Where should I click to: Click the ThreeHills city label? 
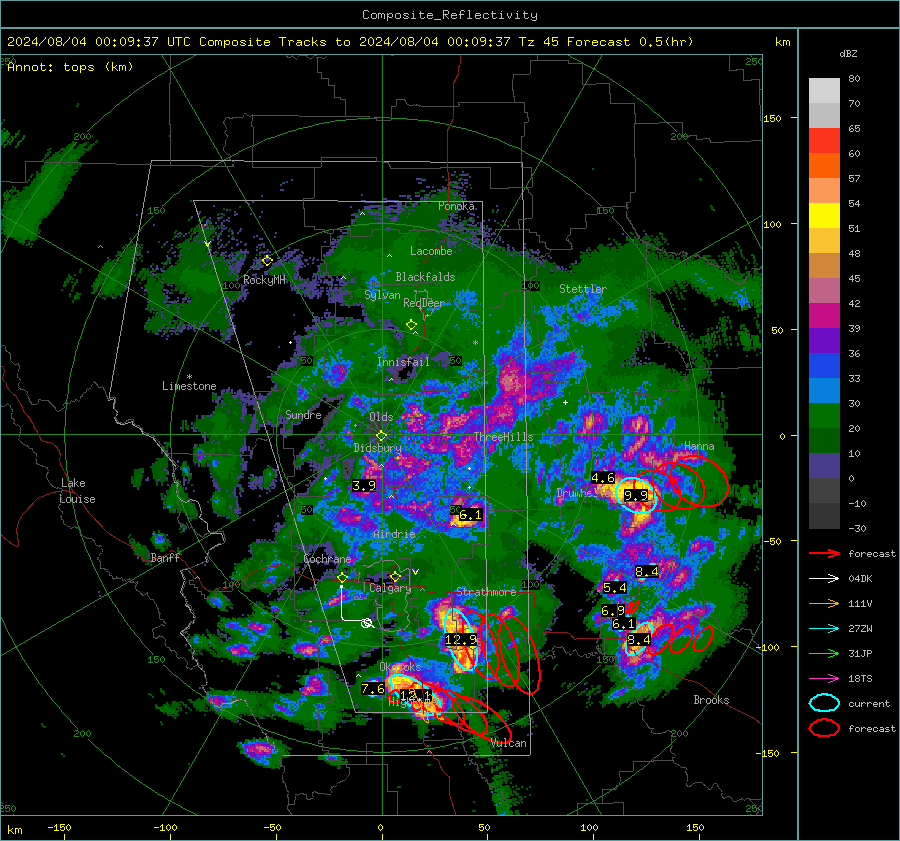point(503,437)
